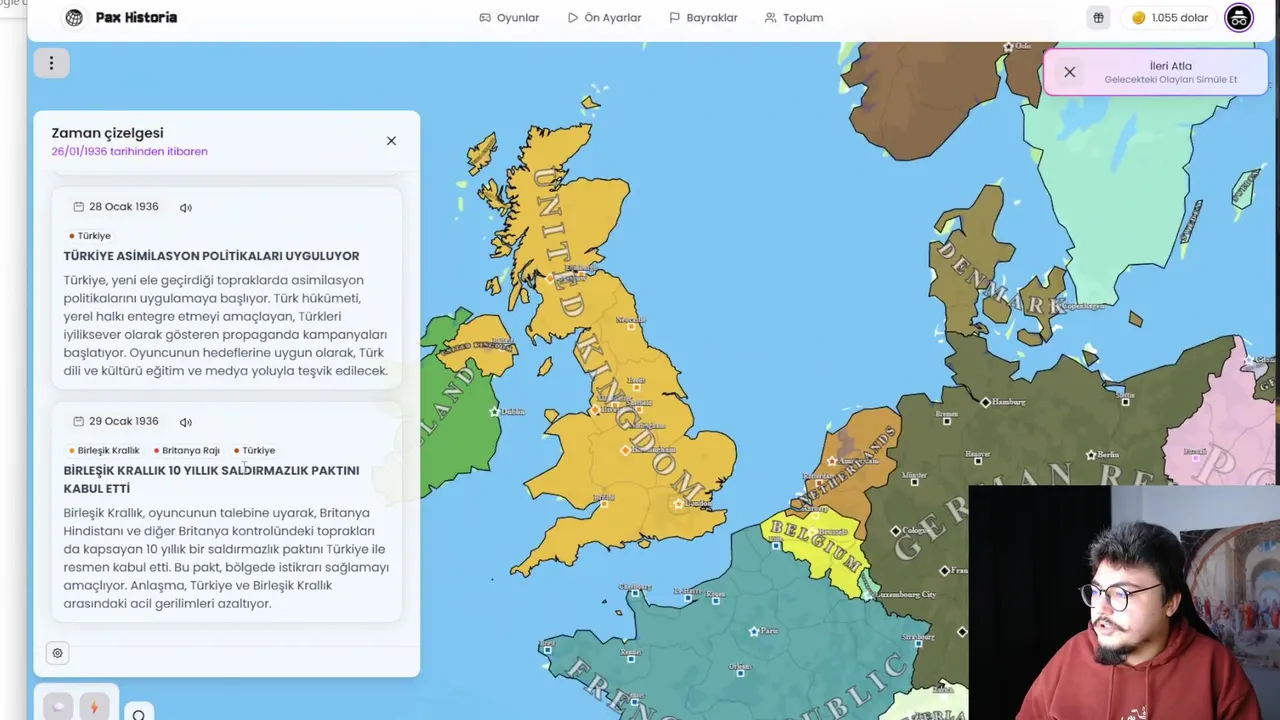The image size is (1280, 720).
Task: Open the Türkiye asimilasyon politikaları headline
Action: 211,256
